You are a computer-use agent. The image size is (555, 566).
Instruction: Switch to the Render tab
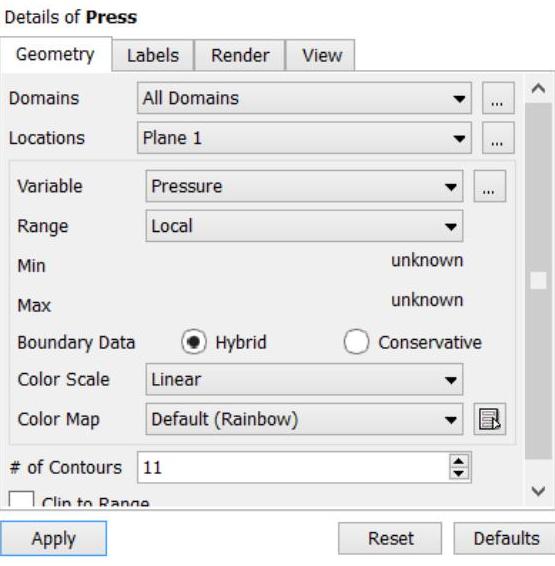240,55
